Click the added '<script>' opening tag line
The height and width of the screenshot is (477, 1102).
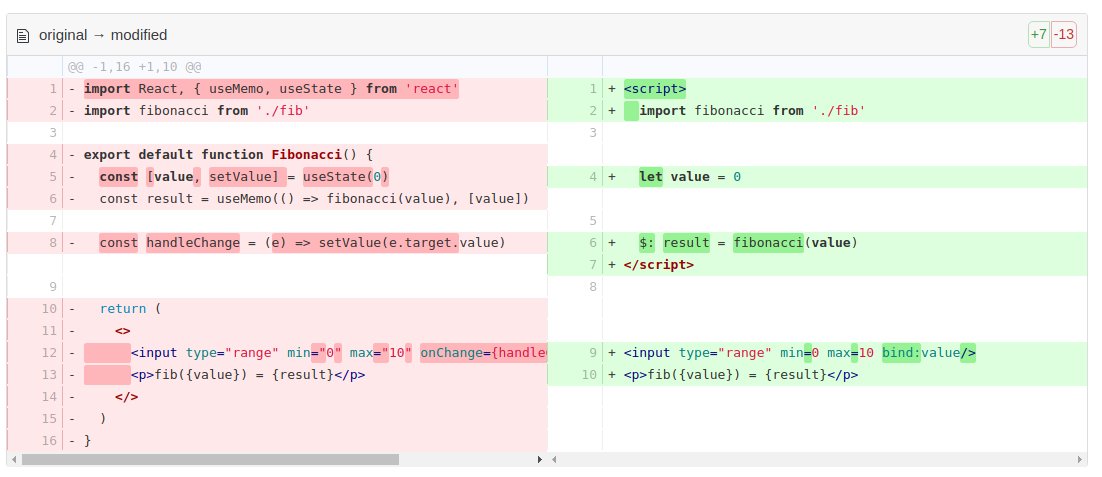[654, 89]
